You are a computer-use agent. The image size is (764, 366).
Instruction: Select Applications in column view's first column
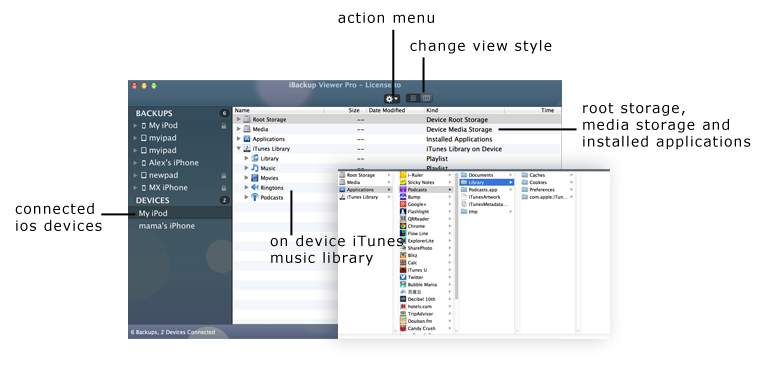(x=365, y=190)
